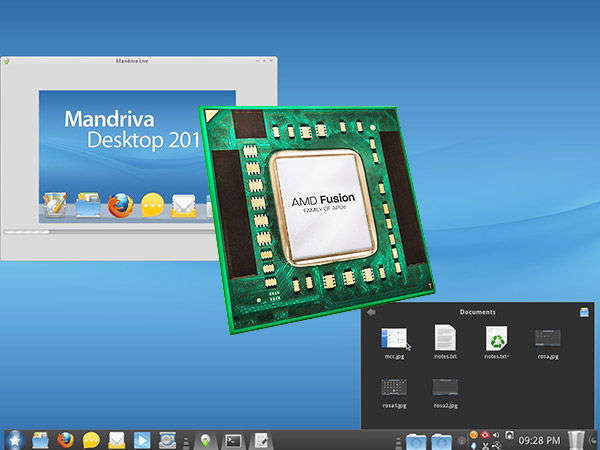The width and height of the screenshot is (600, 450).
Task: Open the yellow chat app in taskbar
Action: (x=91, y=439)
